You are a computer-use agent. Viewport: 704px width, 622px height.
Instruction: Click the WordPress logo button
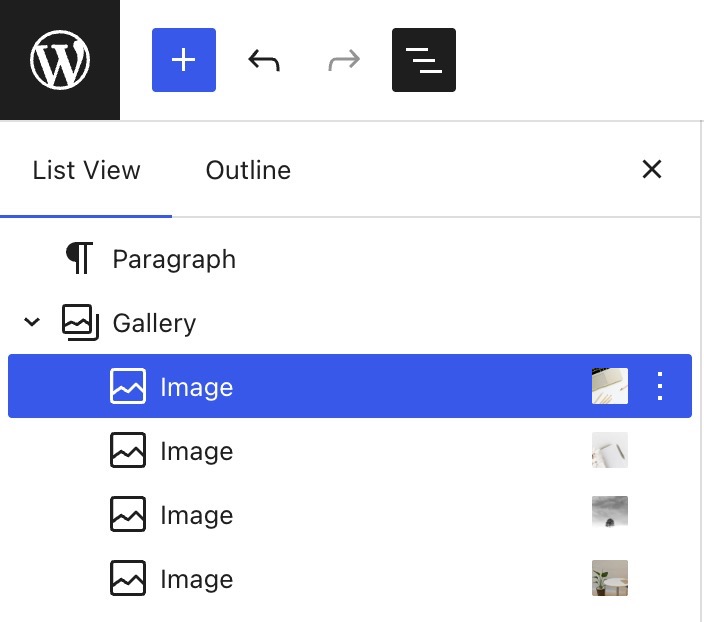(x=60, y=60)
